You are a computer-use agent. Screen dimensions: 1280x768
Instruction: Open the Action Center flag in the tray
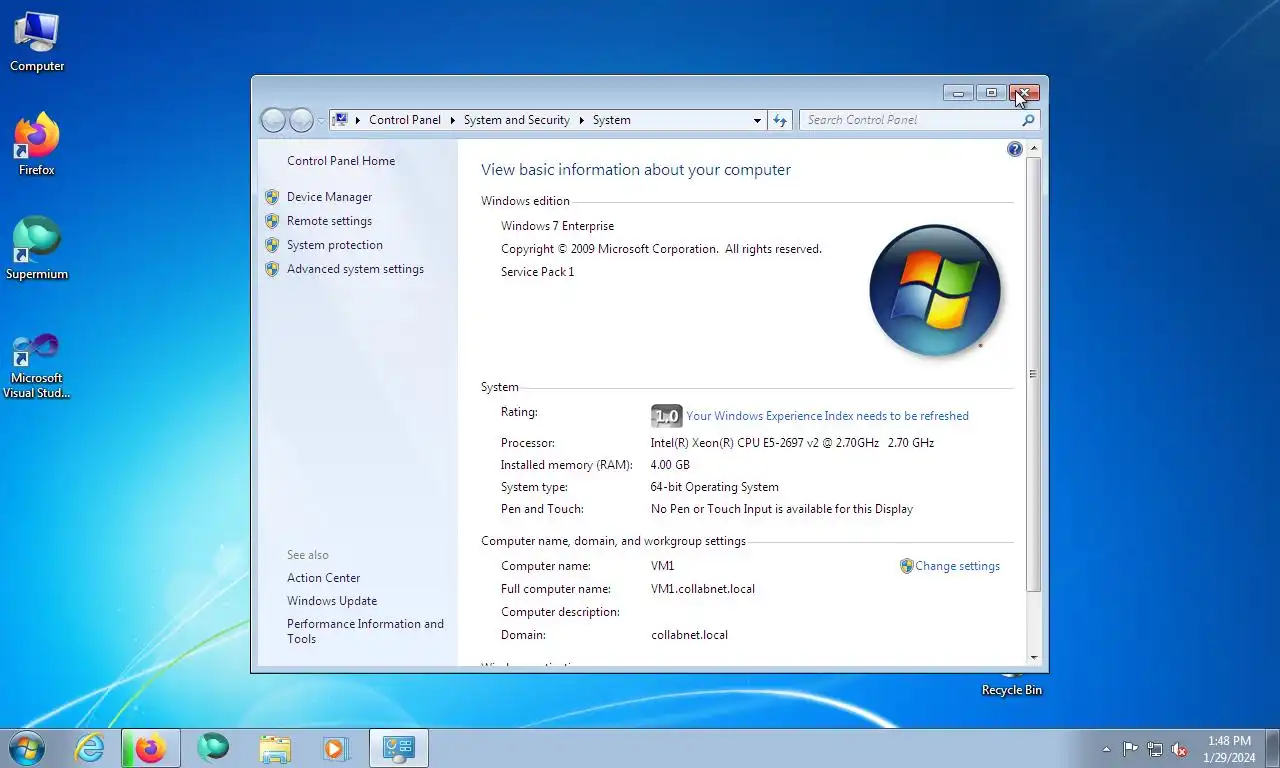1131,749
